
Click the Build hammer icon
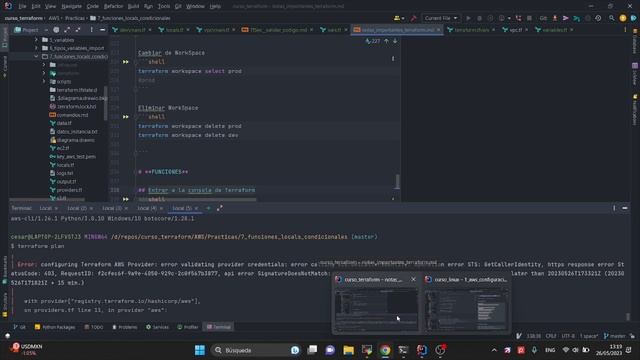413,18
